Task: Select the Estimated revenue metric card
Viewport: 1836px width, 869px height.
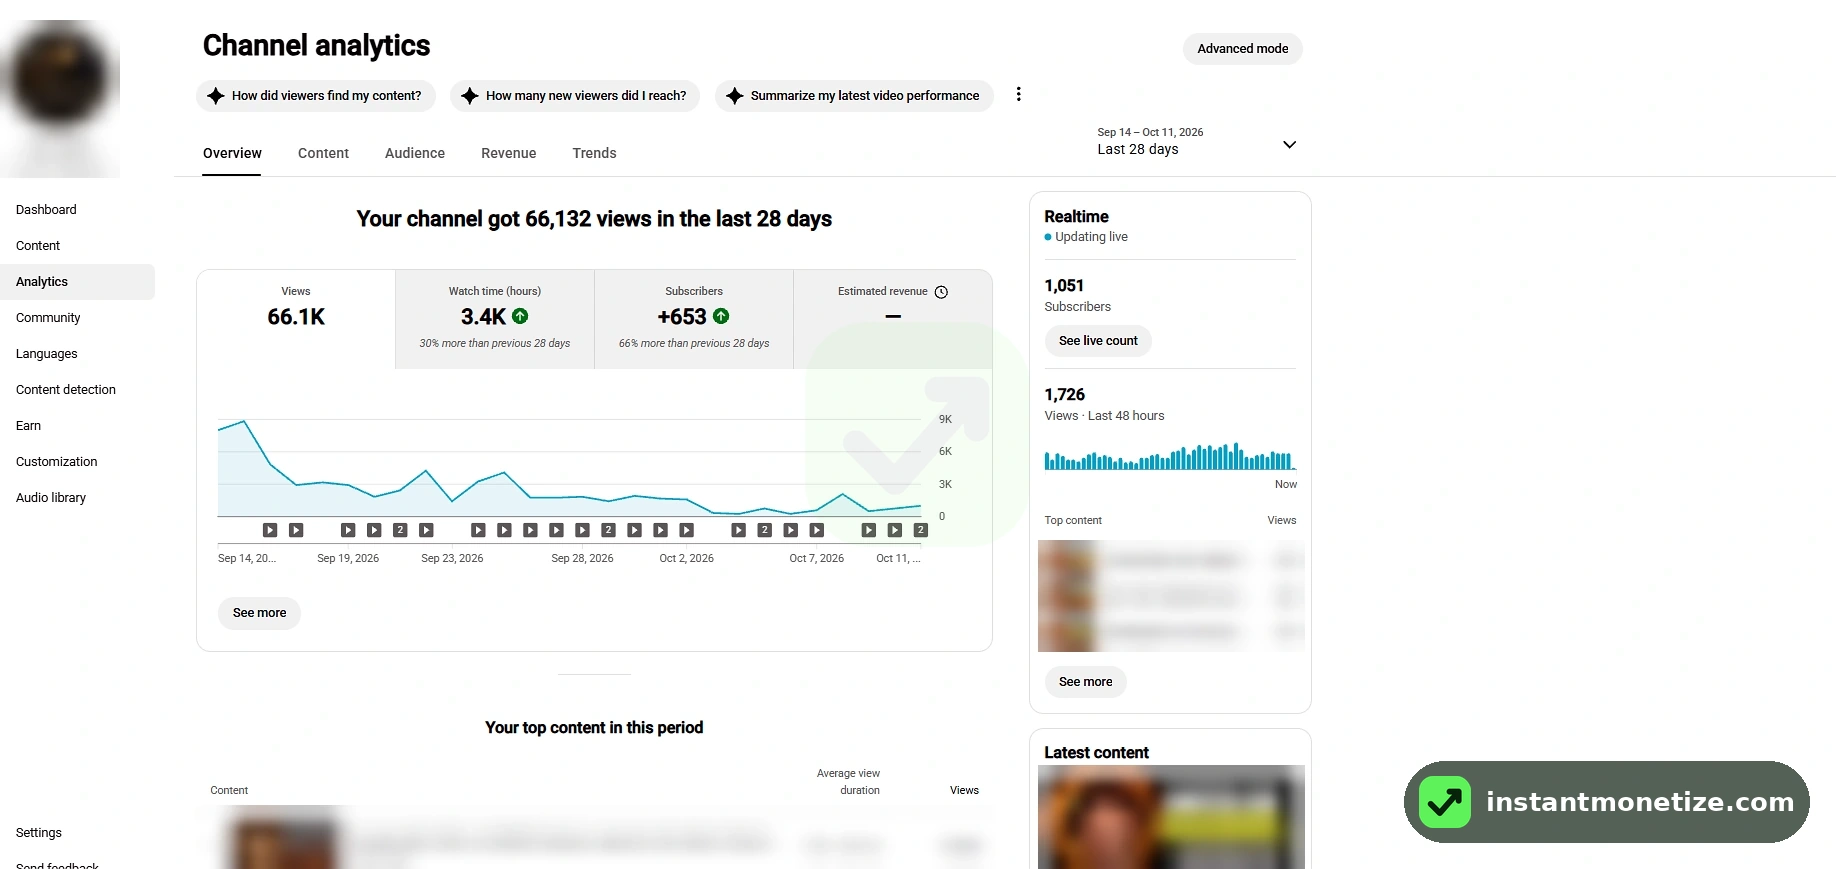Action: [893, 319]
